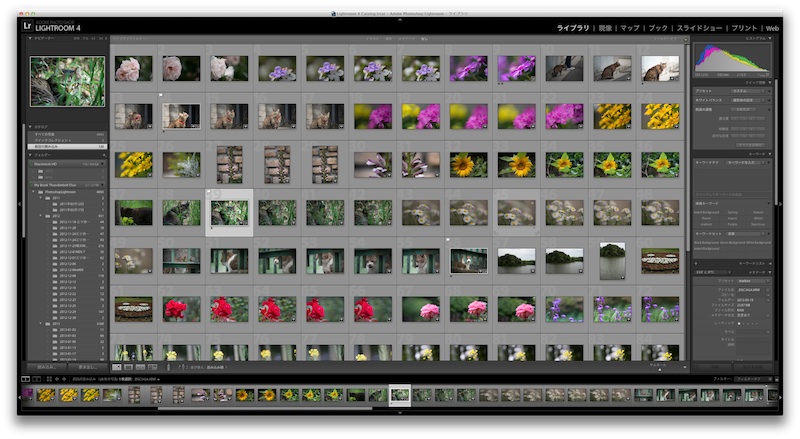Open the toolbar content options dropdown arrow
The image size is (800, 439).
click(685, 367)
